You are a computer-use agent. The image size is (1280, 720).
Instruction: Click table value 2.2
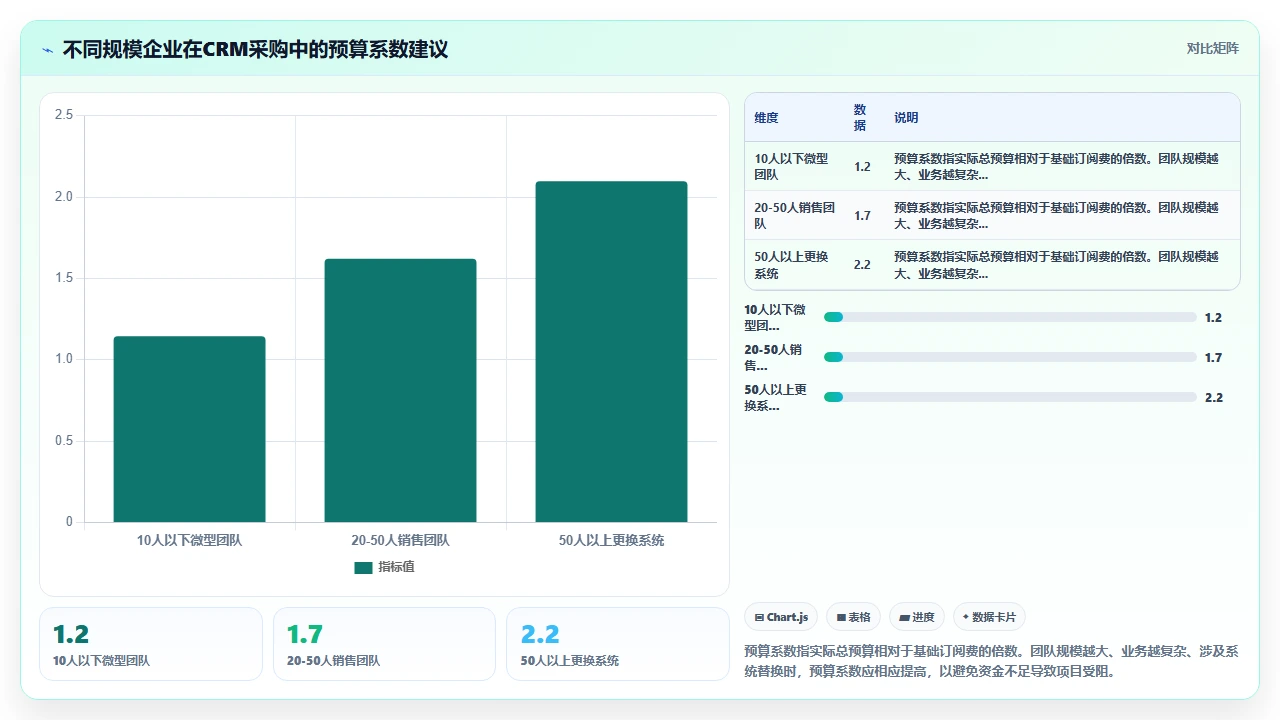pos(862,265)
